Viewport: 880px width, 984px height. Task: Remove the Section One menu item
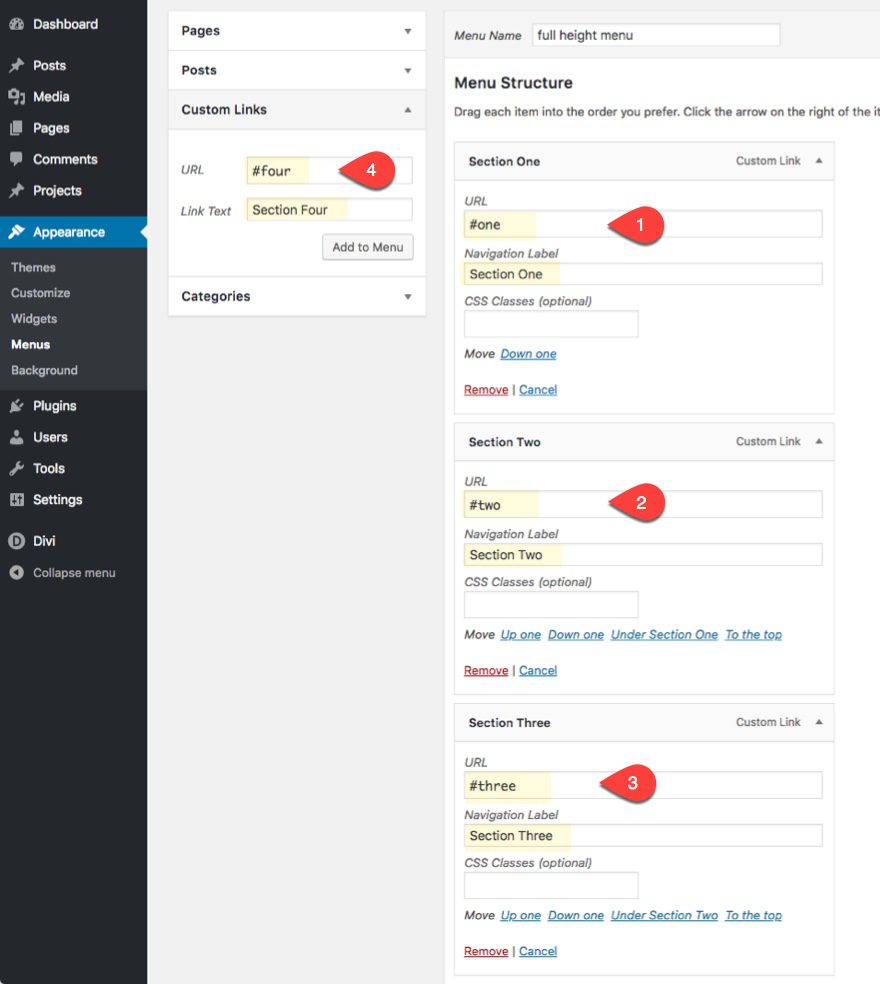click(x=485, y=389)
